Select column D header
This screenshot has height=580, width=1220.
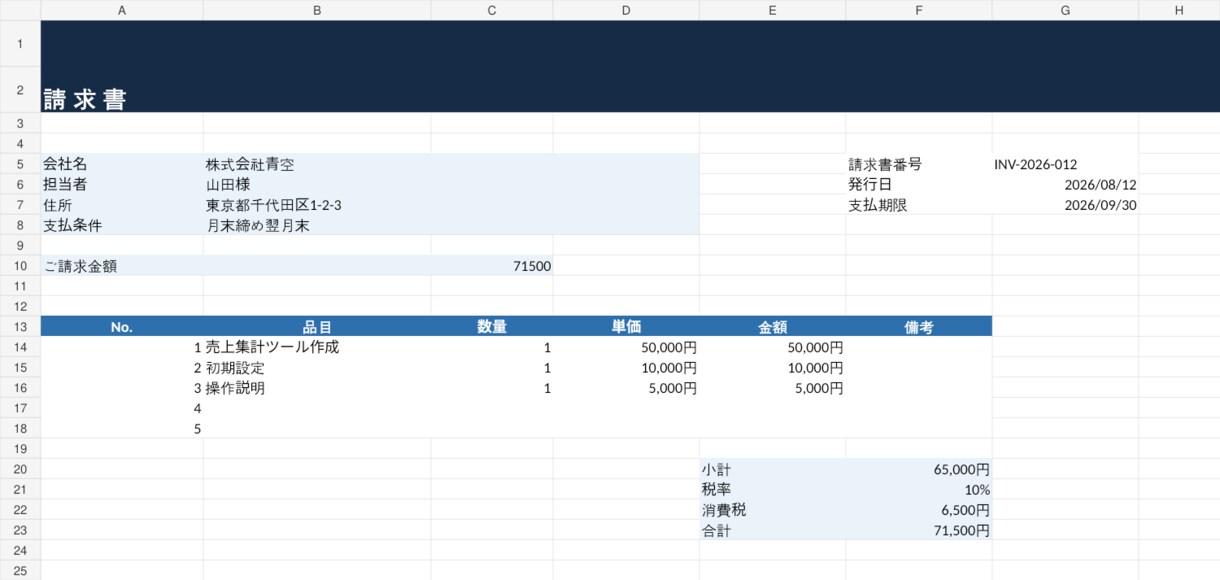pyautogui.click(x=626, y=10)
